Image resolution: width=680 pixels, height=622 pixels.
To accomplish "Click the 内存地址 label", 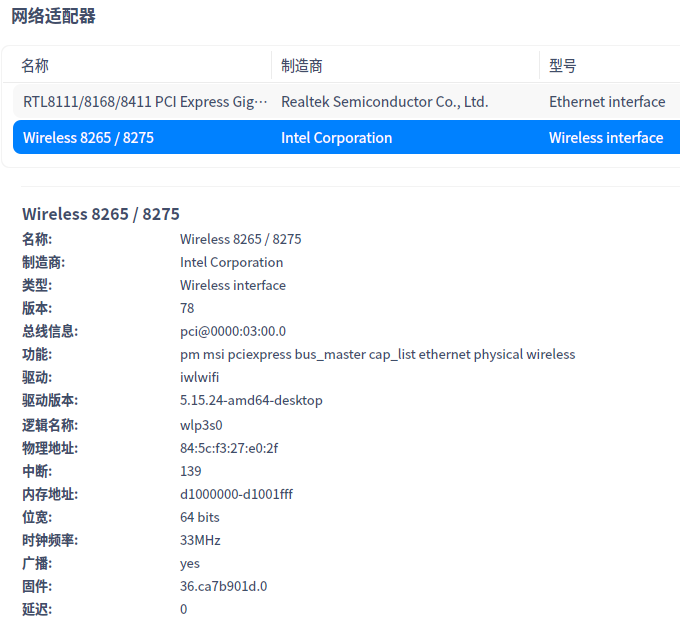I will pos(50,494).
